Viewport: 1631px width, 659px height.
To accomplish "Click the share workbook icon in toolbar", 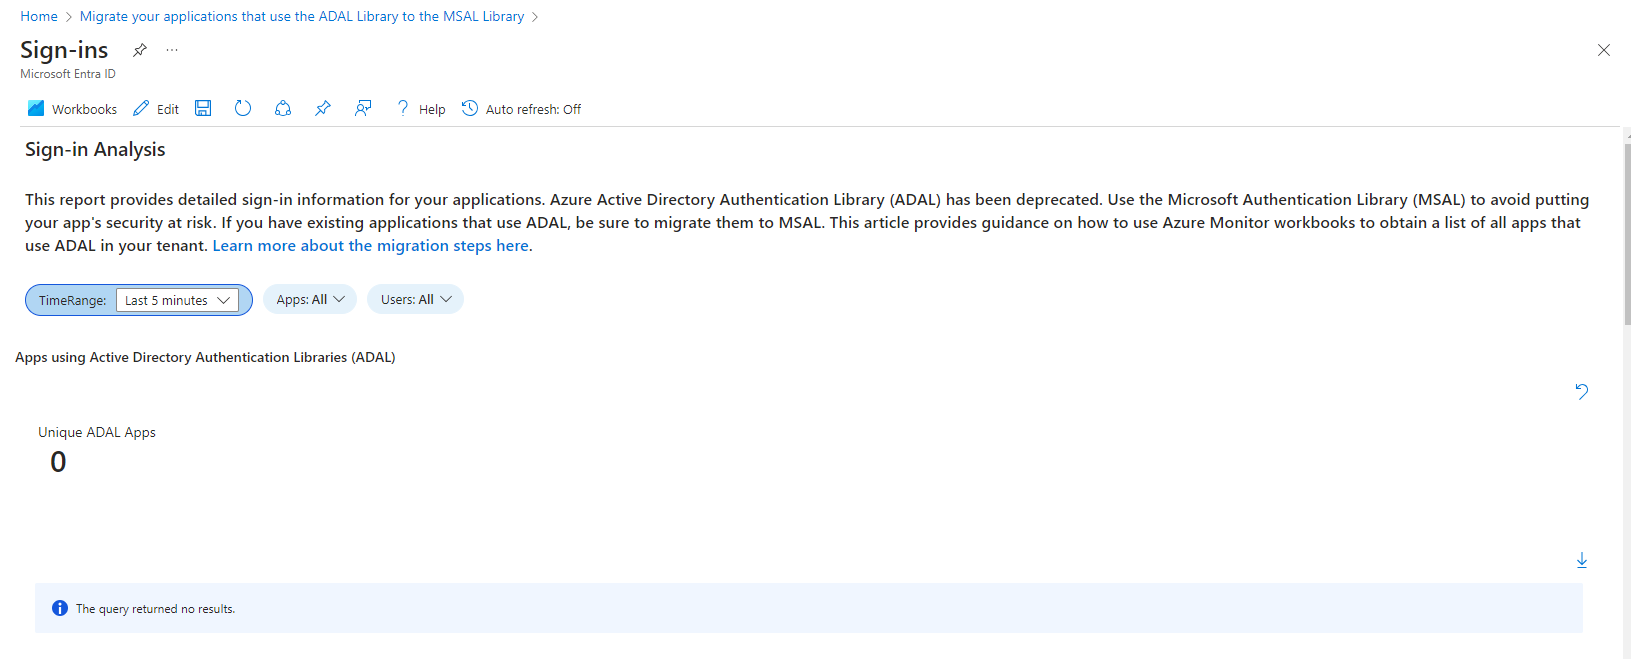I will click(x=283, y=108).
